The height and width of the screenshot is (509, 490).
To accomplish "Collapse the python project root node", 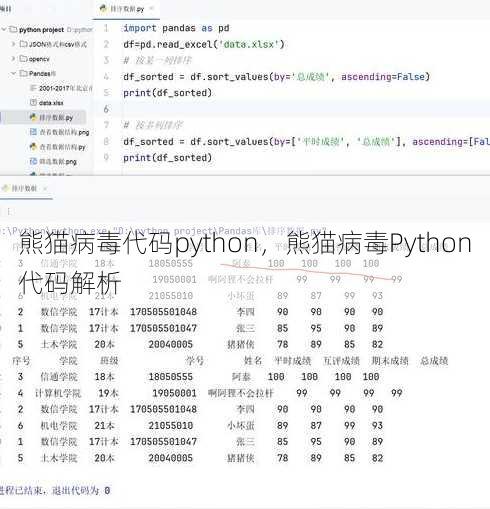I will 4,29.
